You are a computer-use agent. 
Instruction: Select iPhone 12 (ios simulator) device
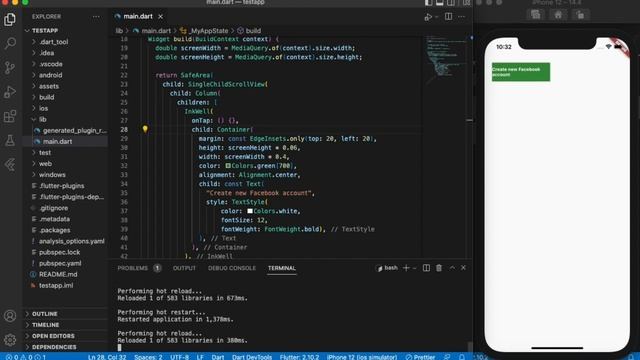pos(362,357)
